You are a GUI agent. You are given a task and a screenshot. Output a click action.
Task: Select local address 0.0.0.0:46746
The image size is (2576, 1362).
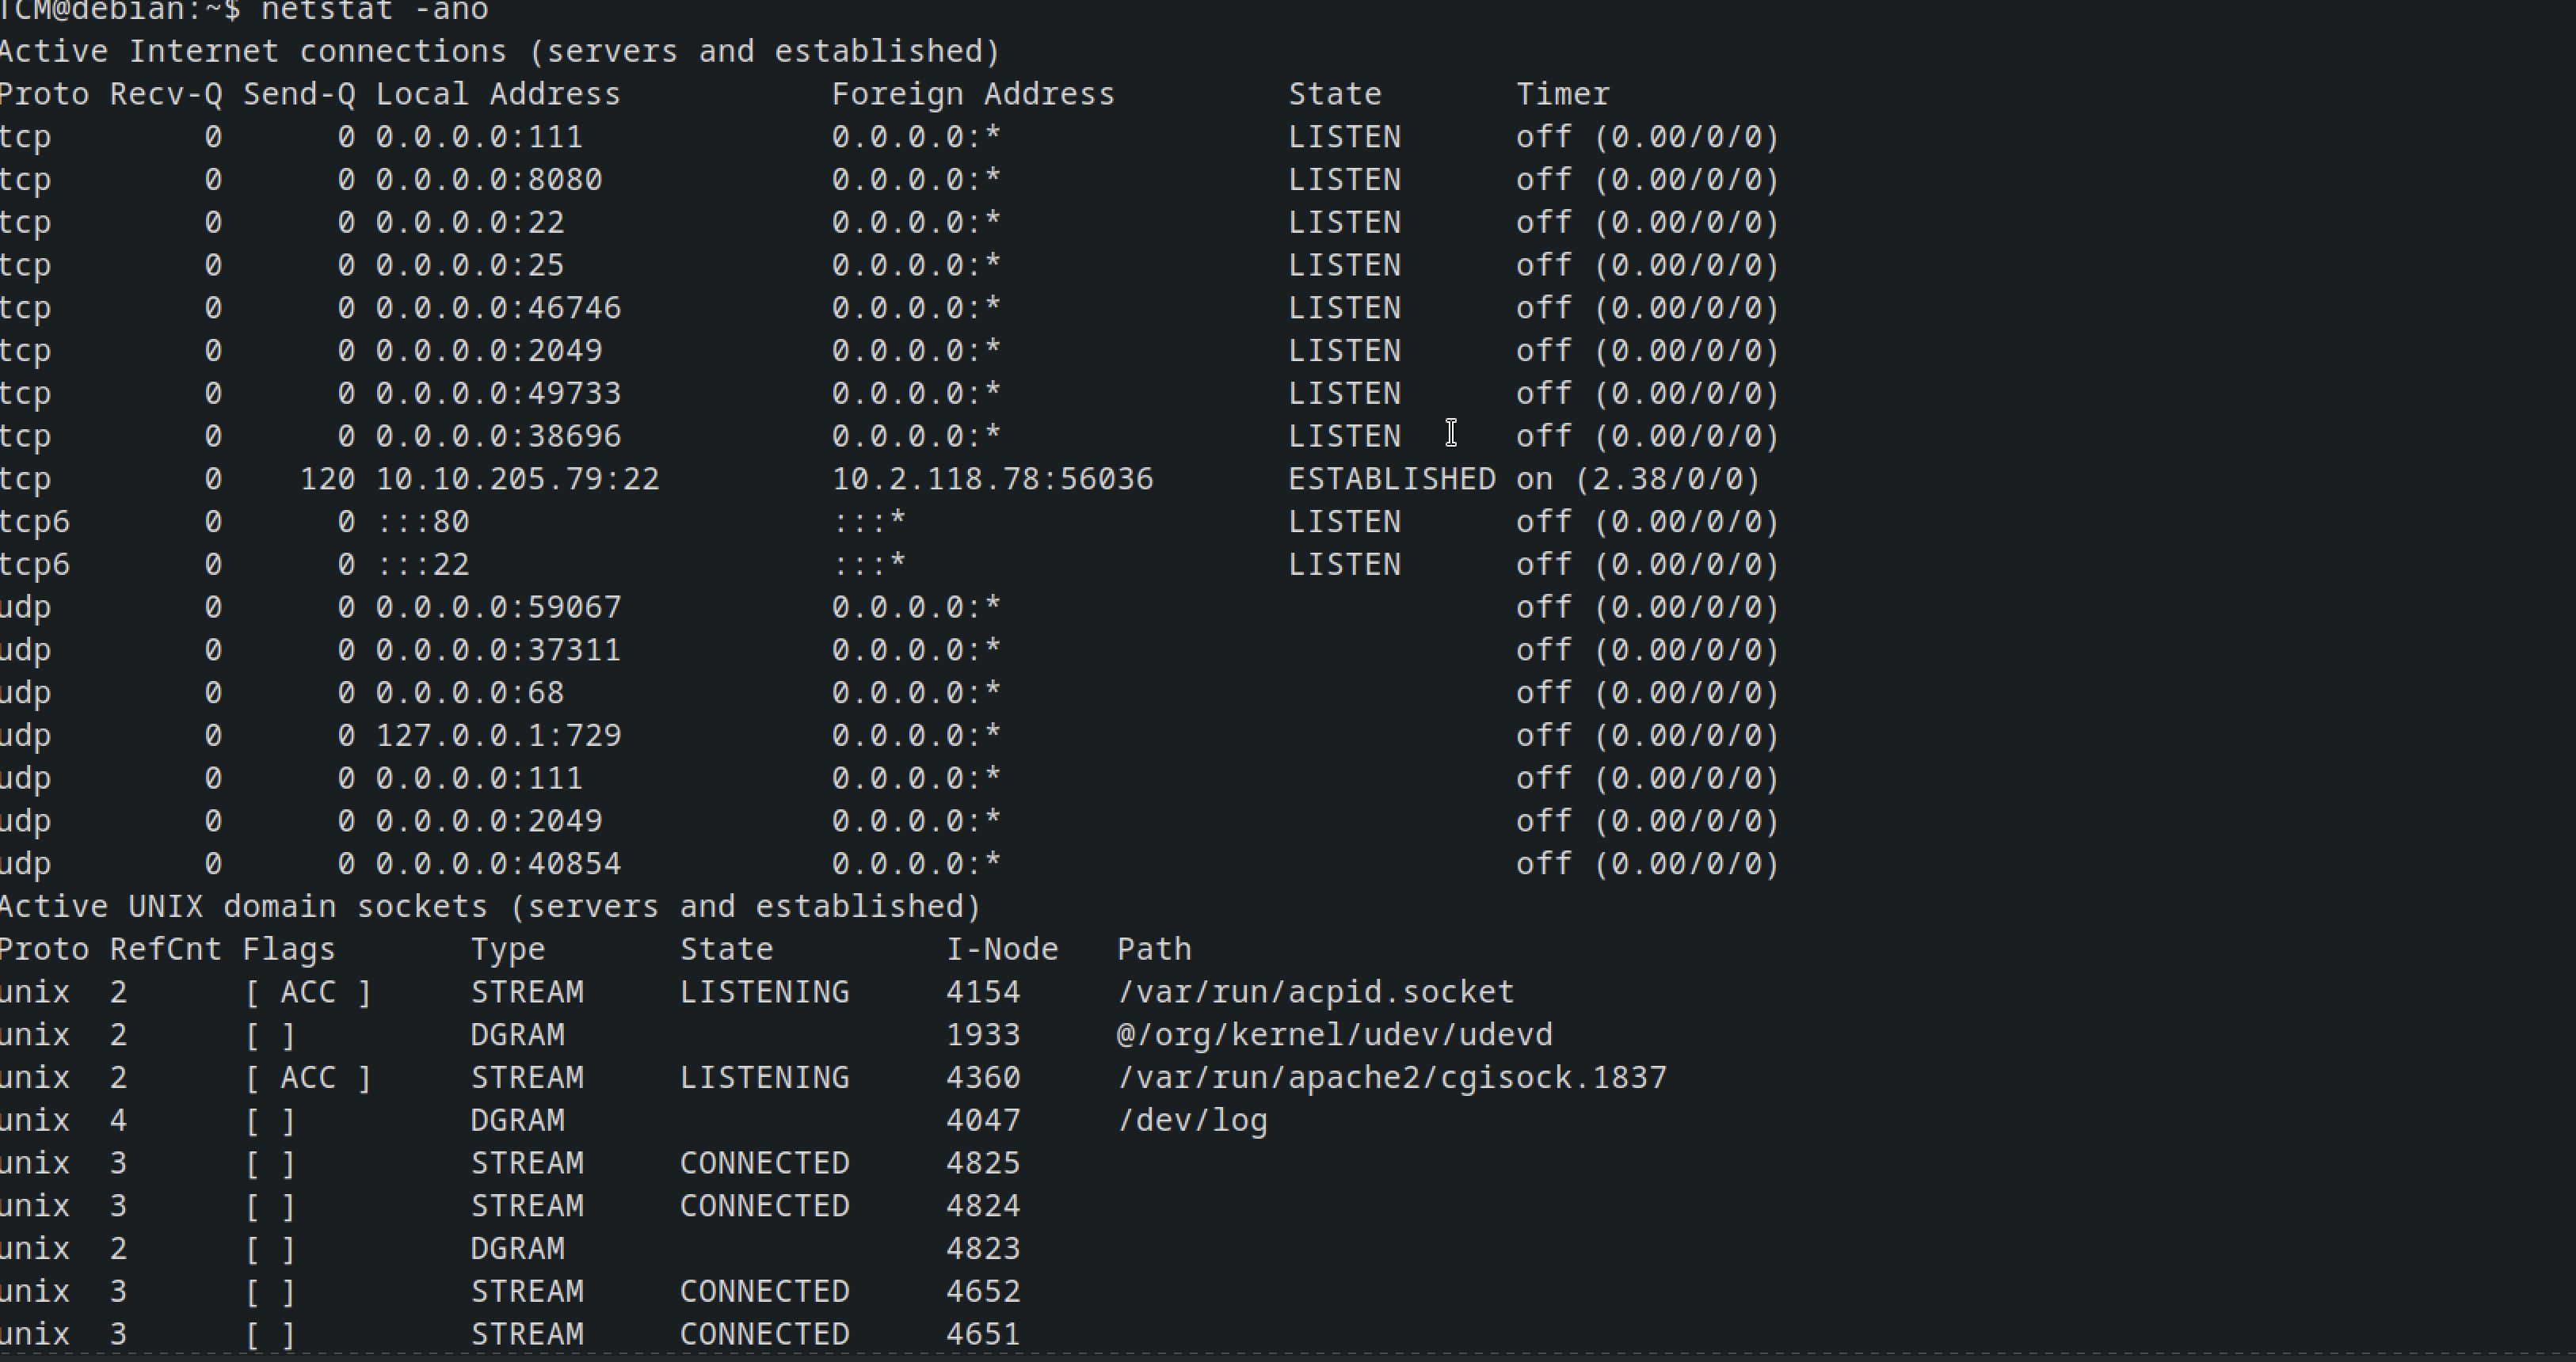(x=499, y=308)
